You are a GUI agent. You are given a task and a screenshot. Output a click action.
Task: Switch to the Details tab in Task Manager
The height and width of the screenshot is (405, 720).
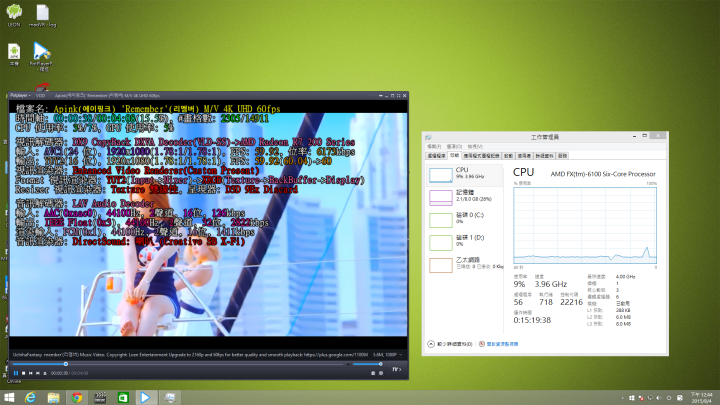click(545, 156)
